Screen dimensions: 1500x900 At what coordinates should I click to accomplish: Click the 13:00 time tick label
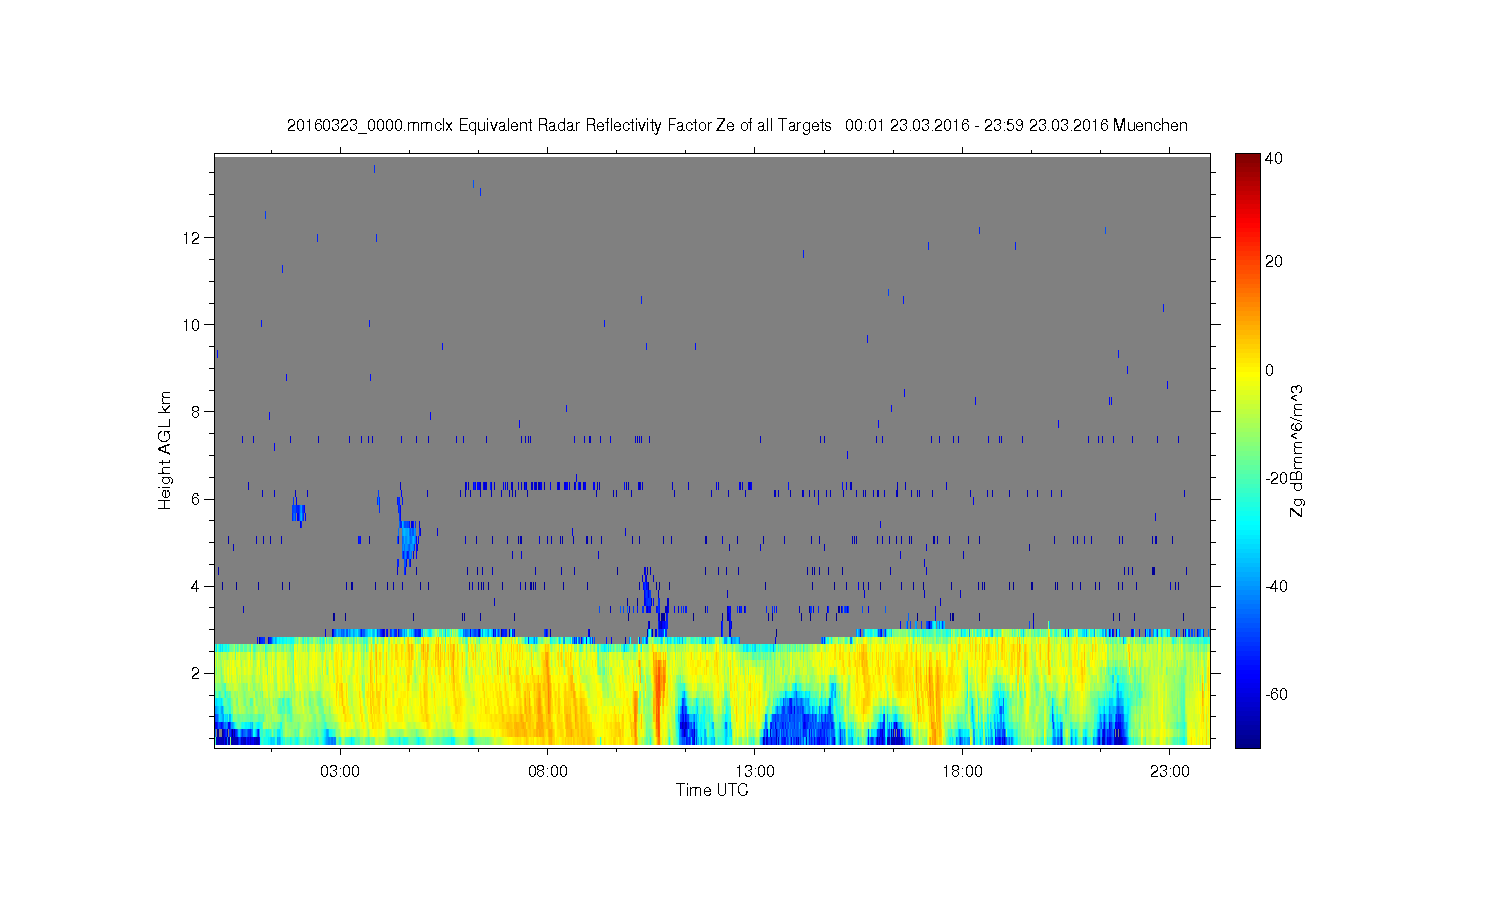pos(755,772)
